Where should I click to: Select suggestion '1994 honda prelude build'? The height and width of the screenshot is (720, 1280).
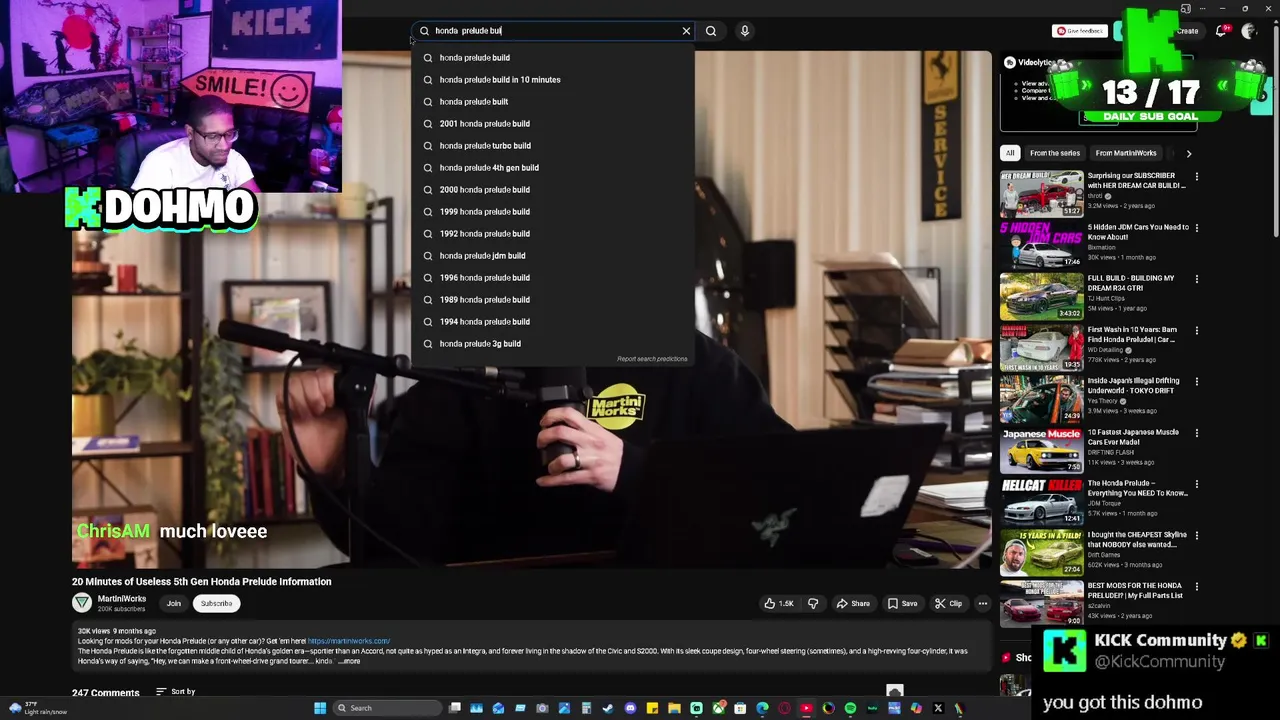coord(553,322)
